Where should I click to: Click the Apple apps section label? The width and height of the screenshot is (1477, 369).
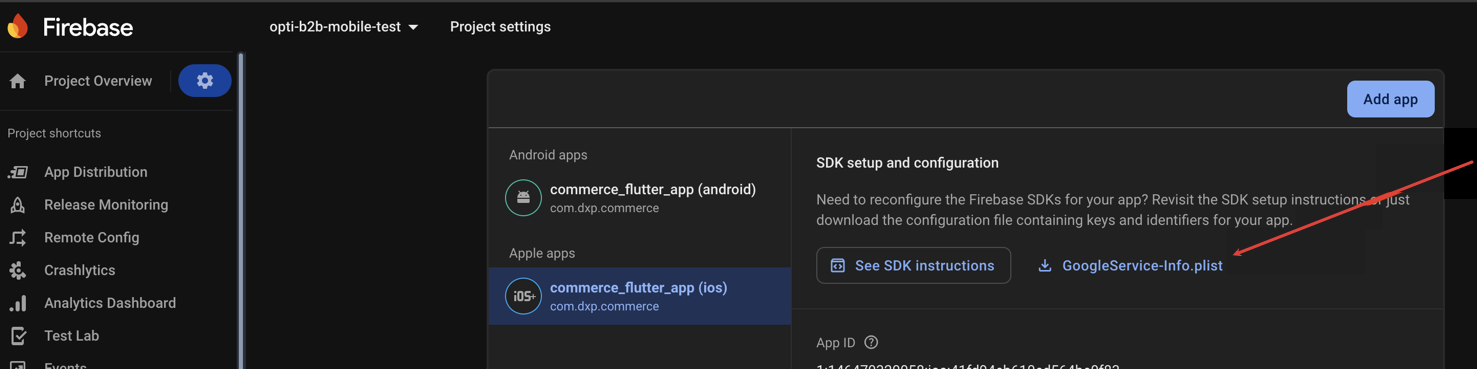pyautogui.click(x=542, y=253)
